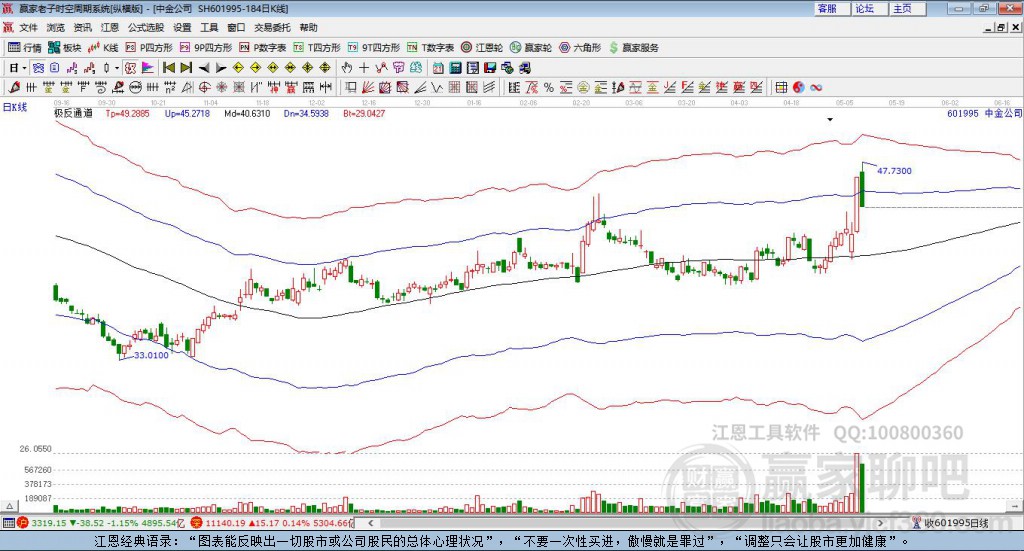The width and height of the screenshot is (1024, 551).
Task: Select the hand pan tool
Action: pos(347,68)
